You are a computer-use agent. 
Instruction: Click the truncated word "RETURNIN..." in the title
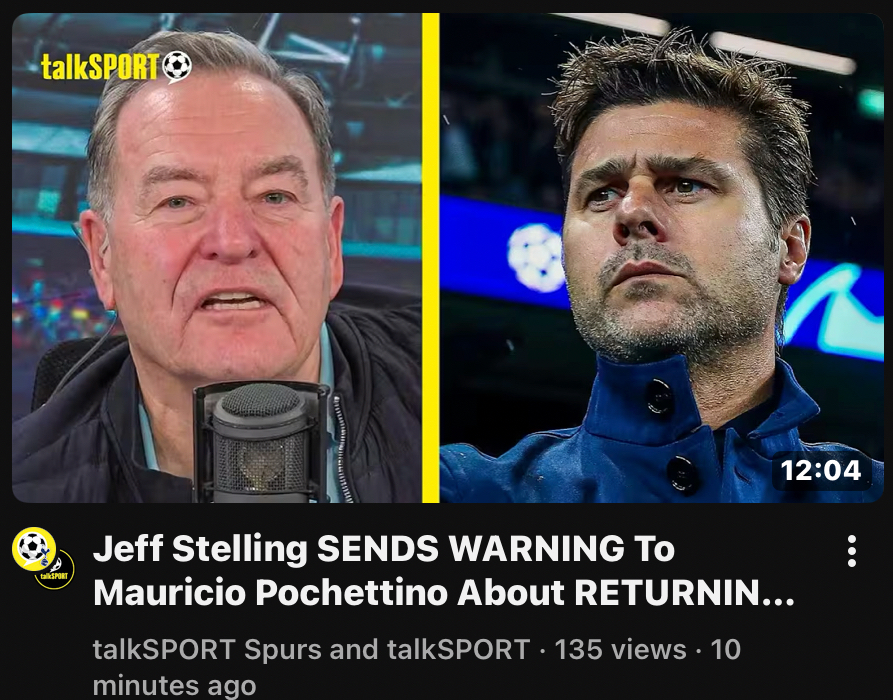tap(684, 592)
